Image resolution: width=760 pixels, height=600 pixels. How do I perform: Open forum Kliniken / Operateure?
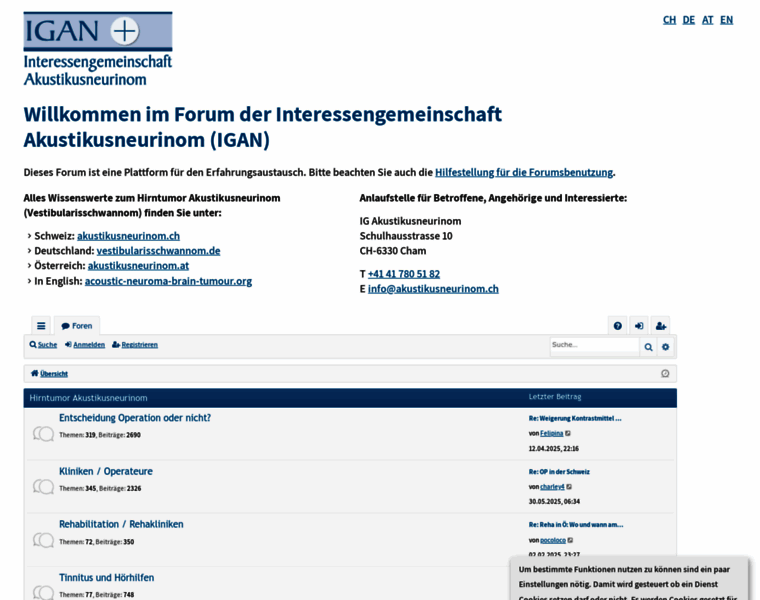tap(106, 471)
